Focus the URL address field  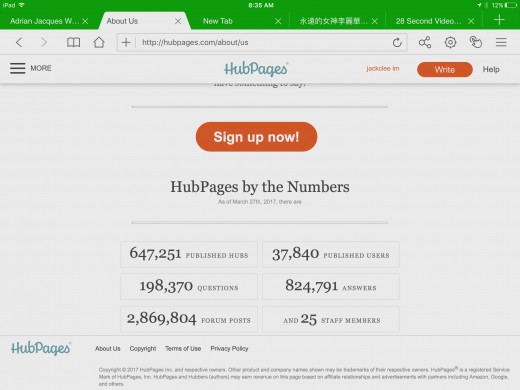pos(263,42)
